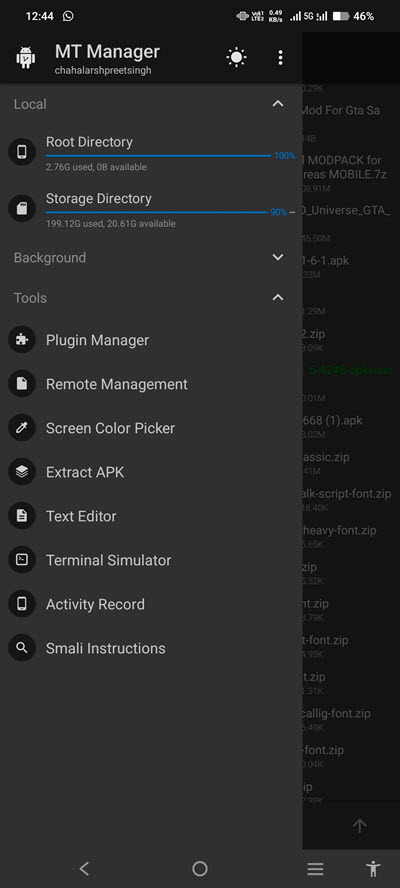Click the Screen Color Picker eyedropper icon
Viewport: 400px width, 888px height.
point(22,428)
